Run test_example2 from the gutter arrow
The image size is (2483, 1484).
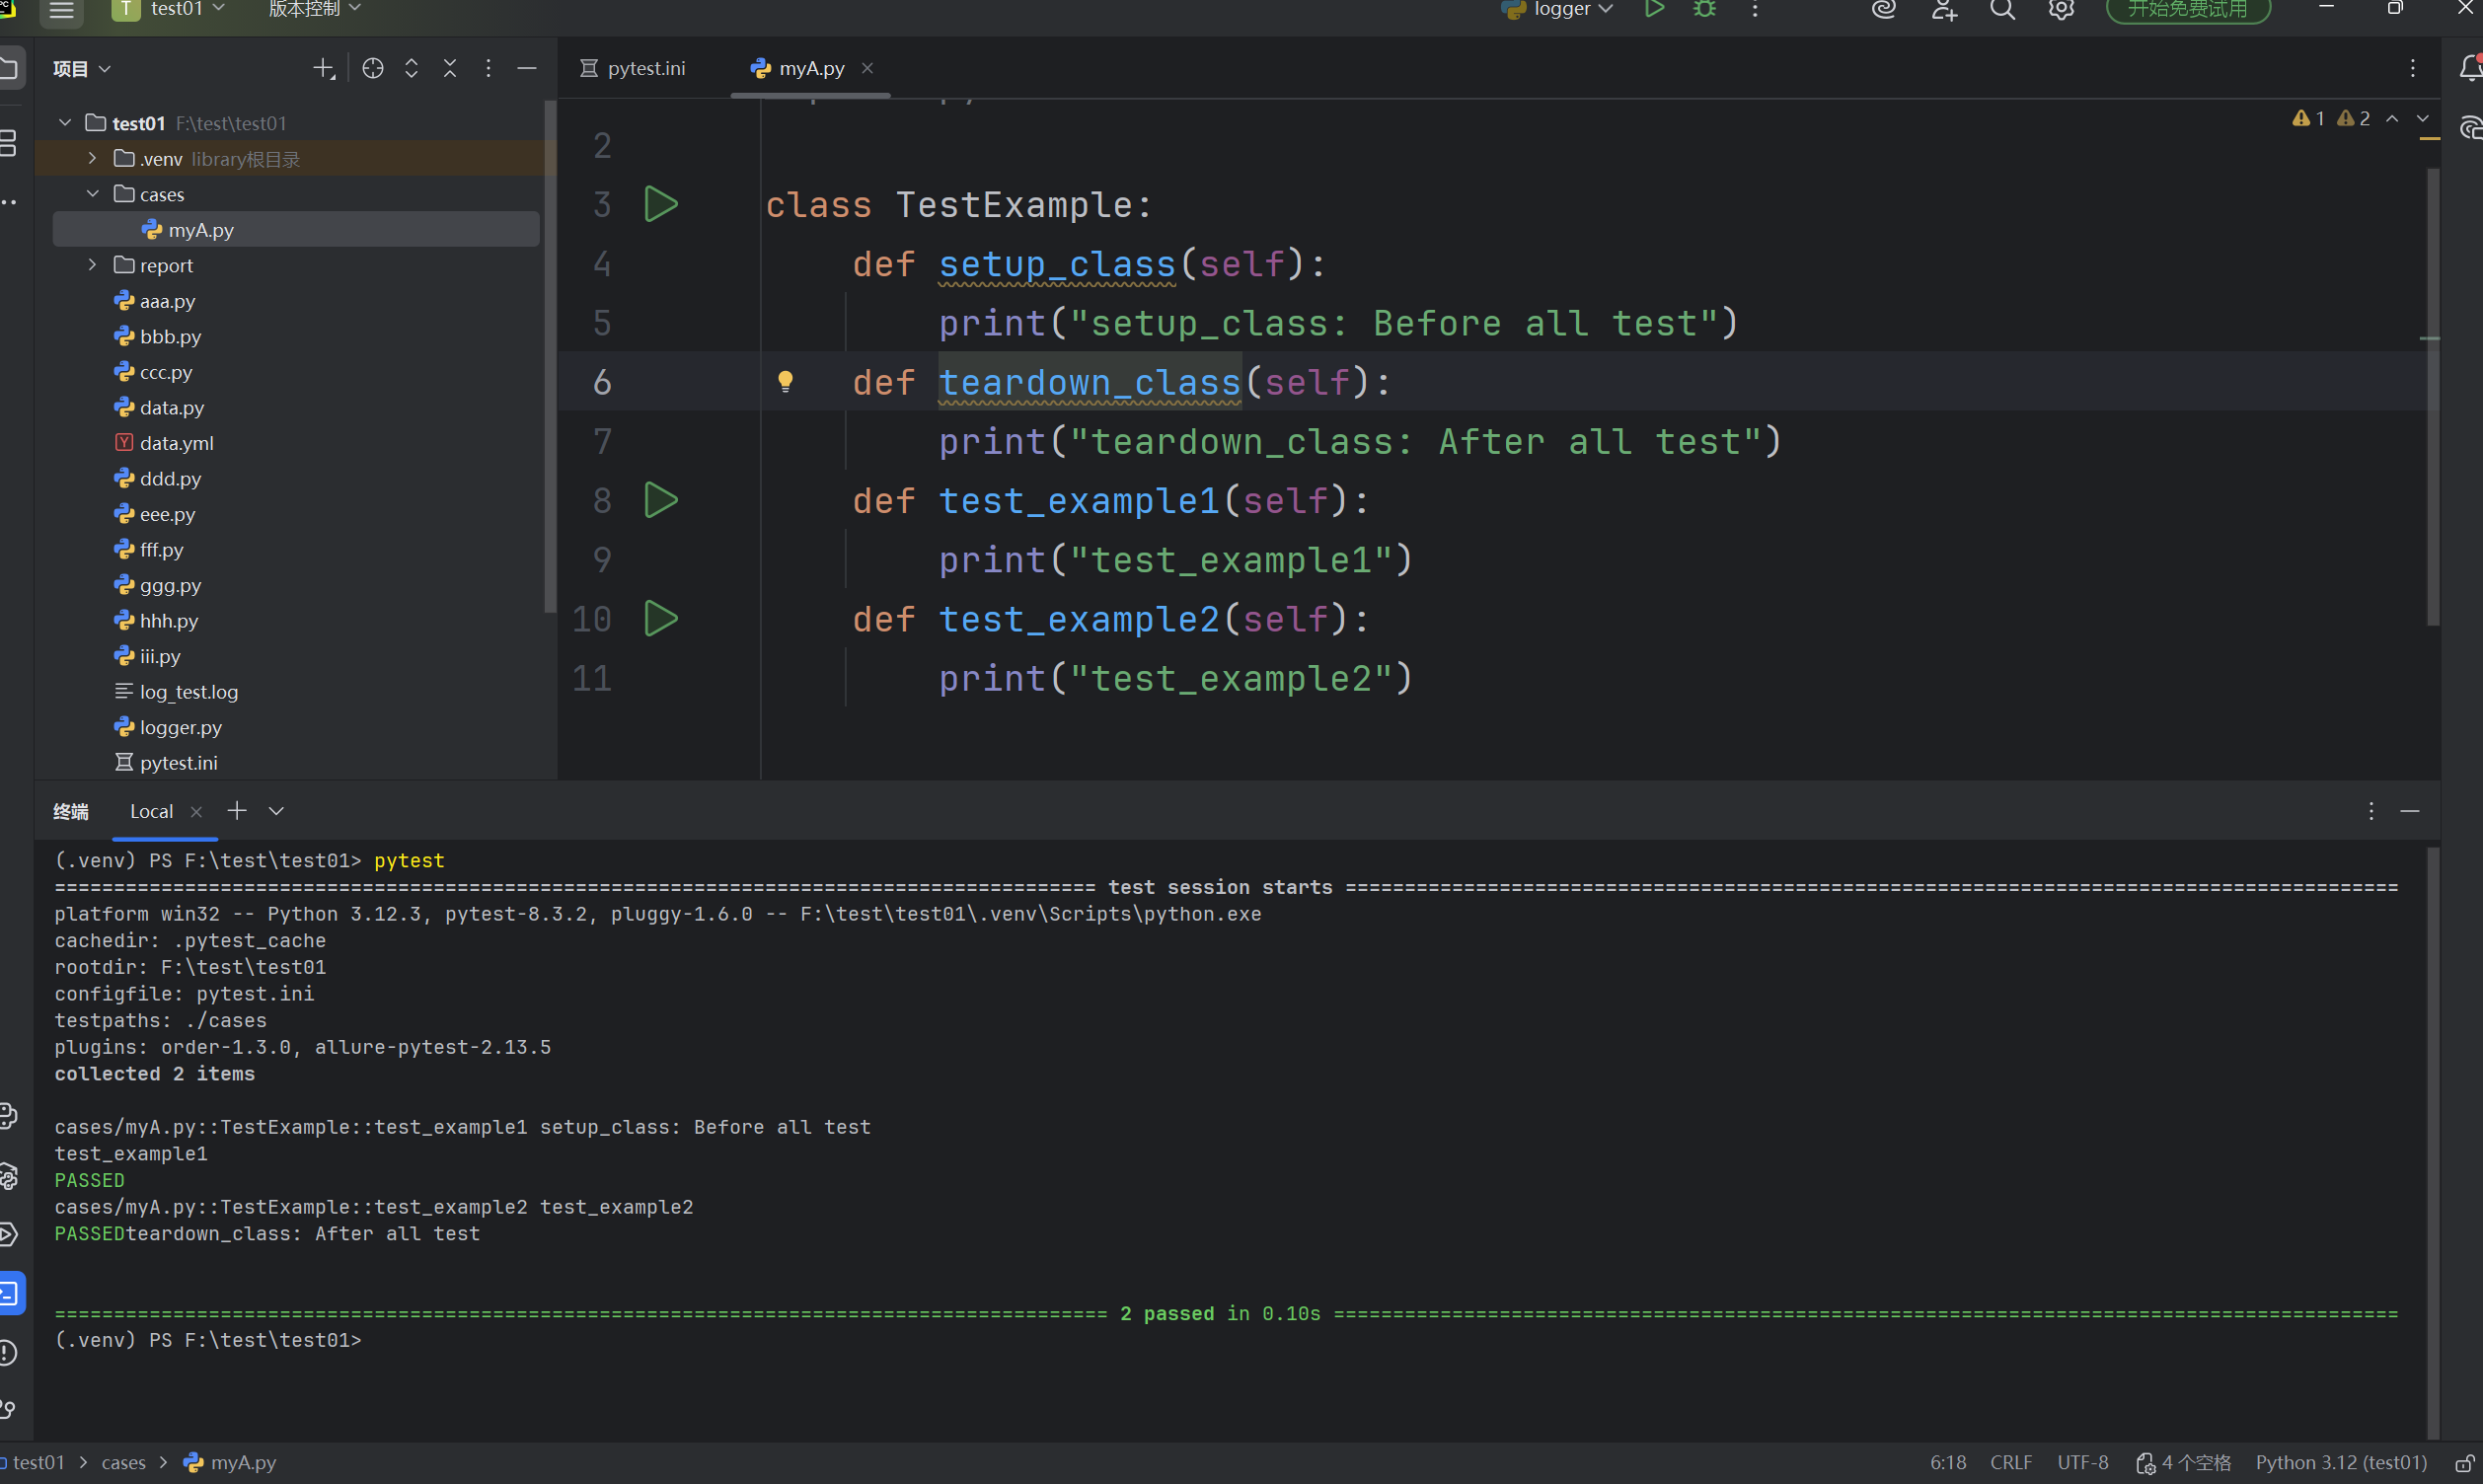pyautogui.click(x=660, y=619)
